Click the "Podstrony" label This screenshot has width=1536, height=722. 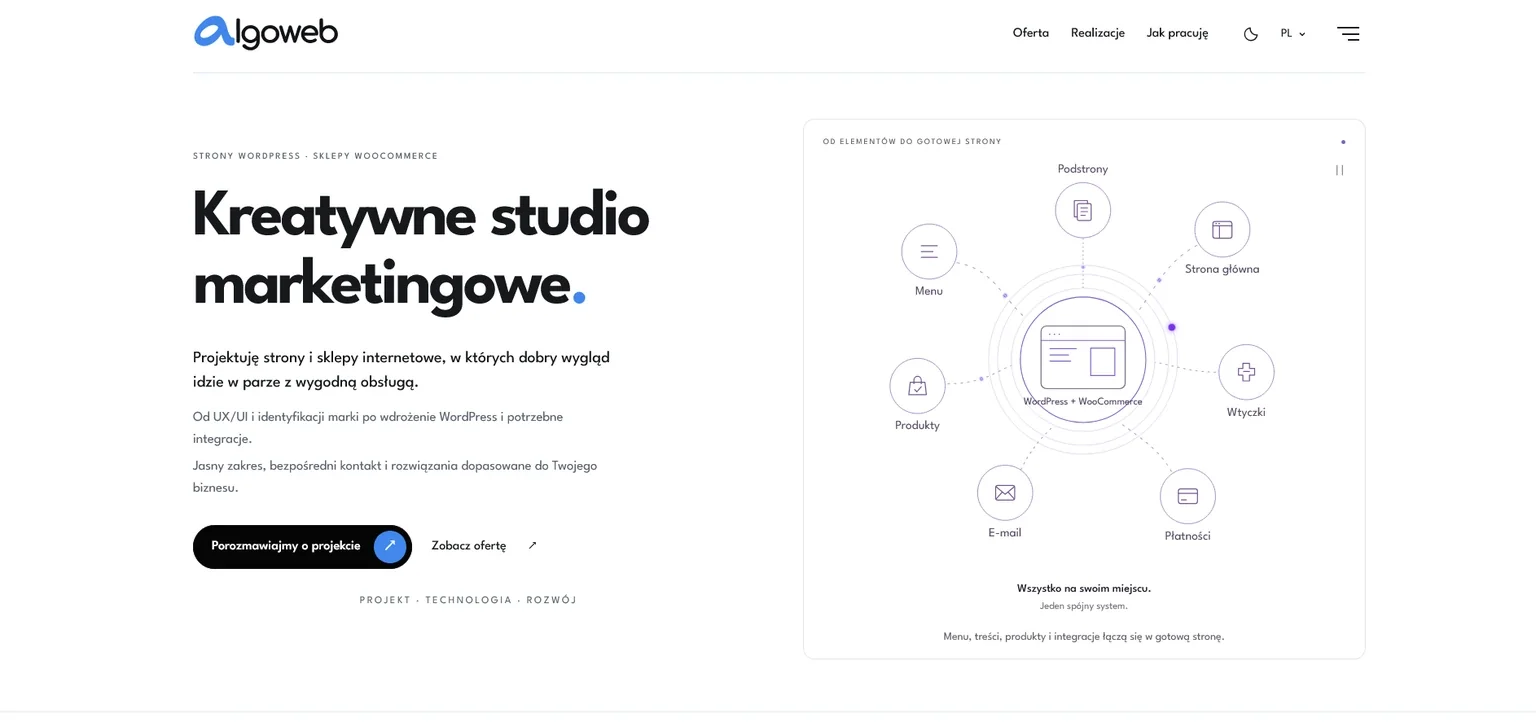coord(1083,169)
